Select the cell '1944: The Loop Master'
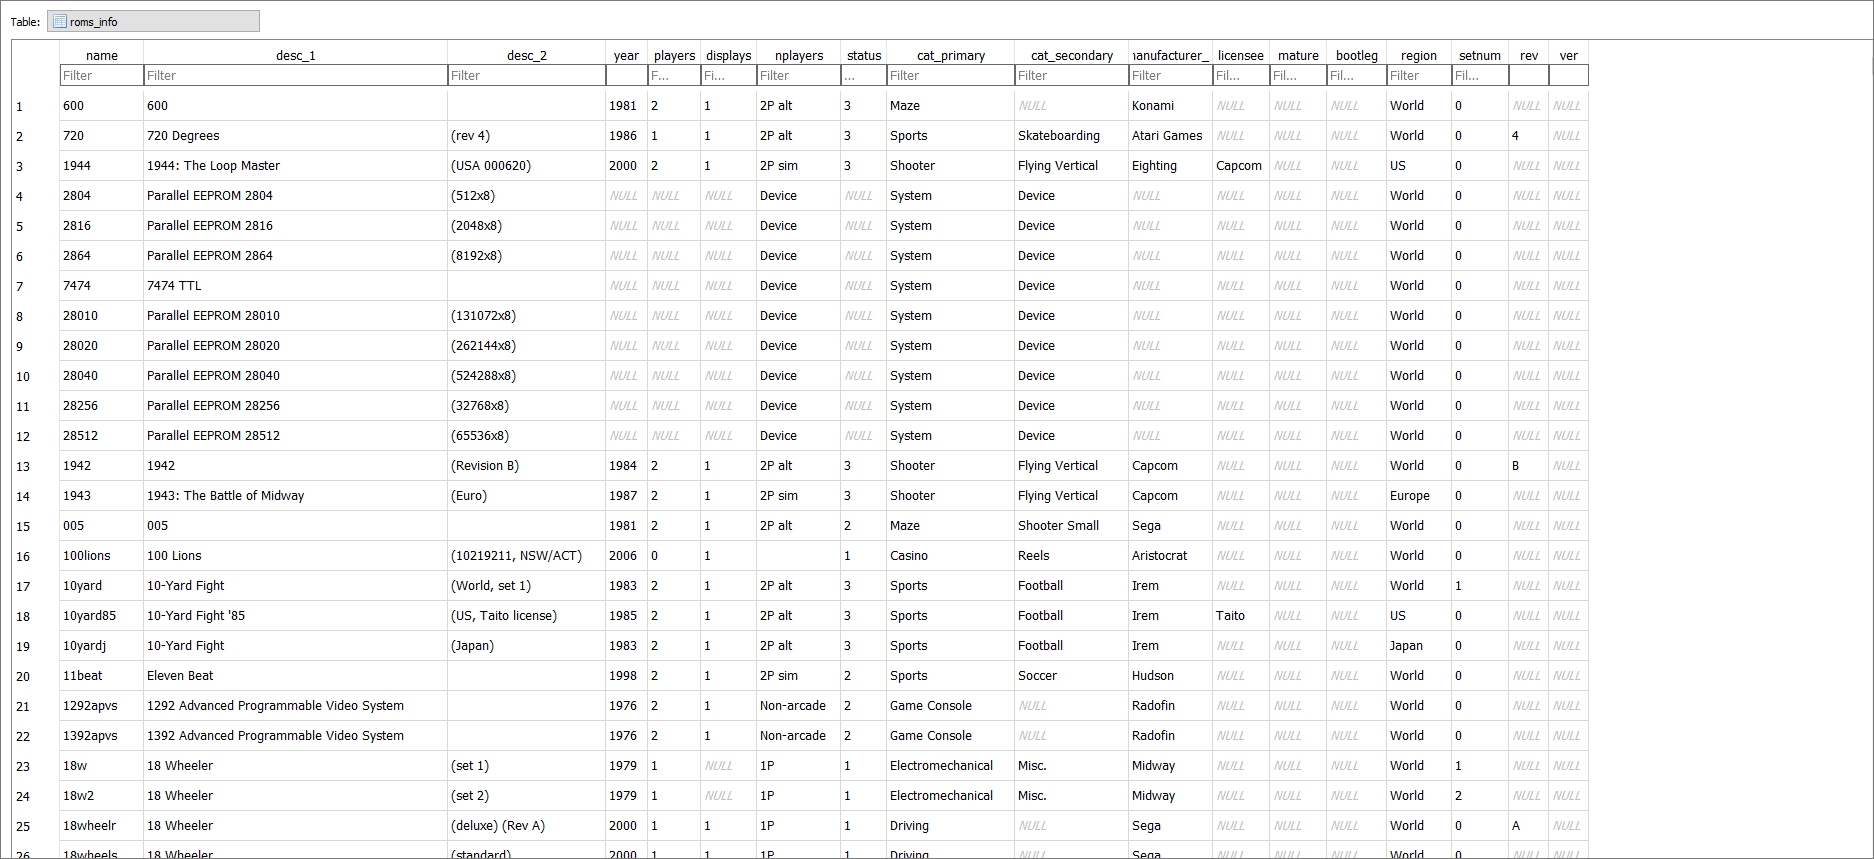1874x859 pixels. click(295, 166)
